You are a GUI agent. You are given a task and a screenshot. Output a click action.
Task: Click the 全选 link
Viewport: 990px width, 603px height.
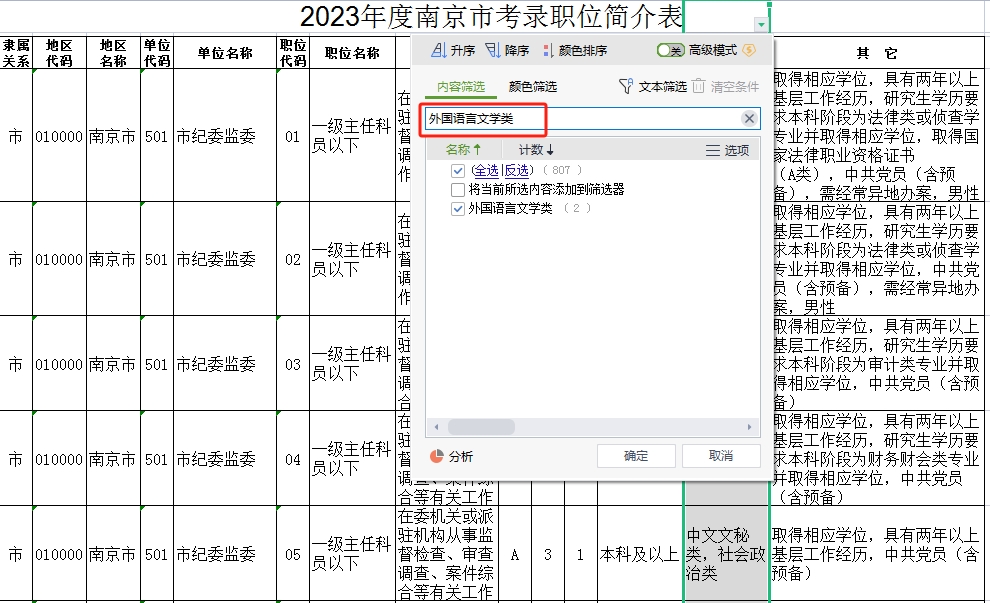pyautogui.click(x=486, y=170)
